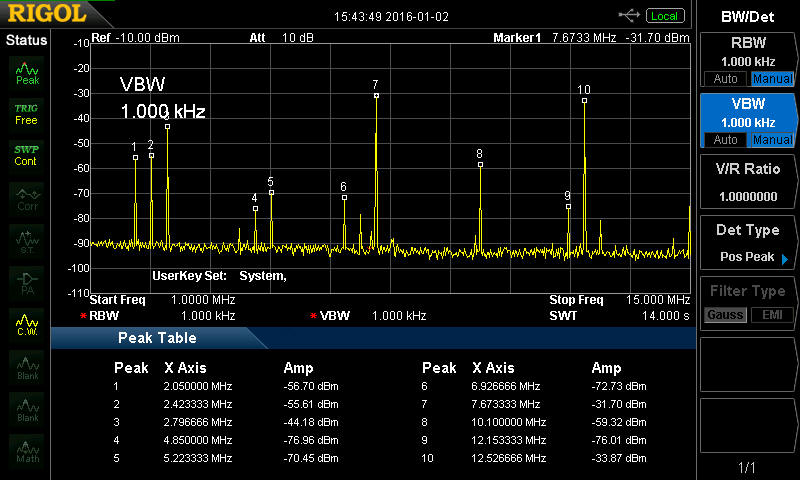Select the EMI filter type
The width and height of the screenshot is (800, 480).
click(x=771, y=316)
